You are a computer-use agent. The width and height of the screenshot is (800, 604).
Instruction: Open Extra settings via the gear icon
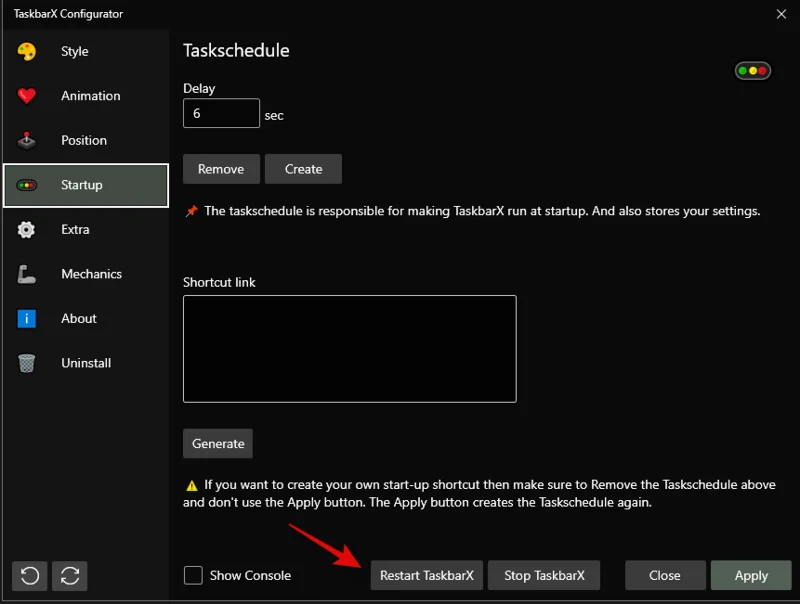point(28,229)
